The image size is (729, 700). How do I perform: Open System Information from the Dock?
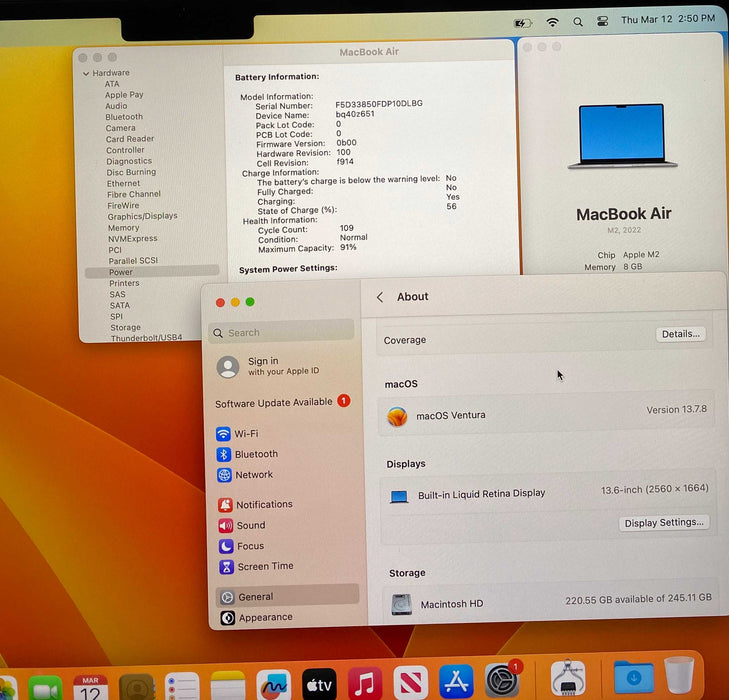click(568, 677)
